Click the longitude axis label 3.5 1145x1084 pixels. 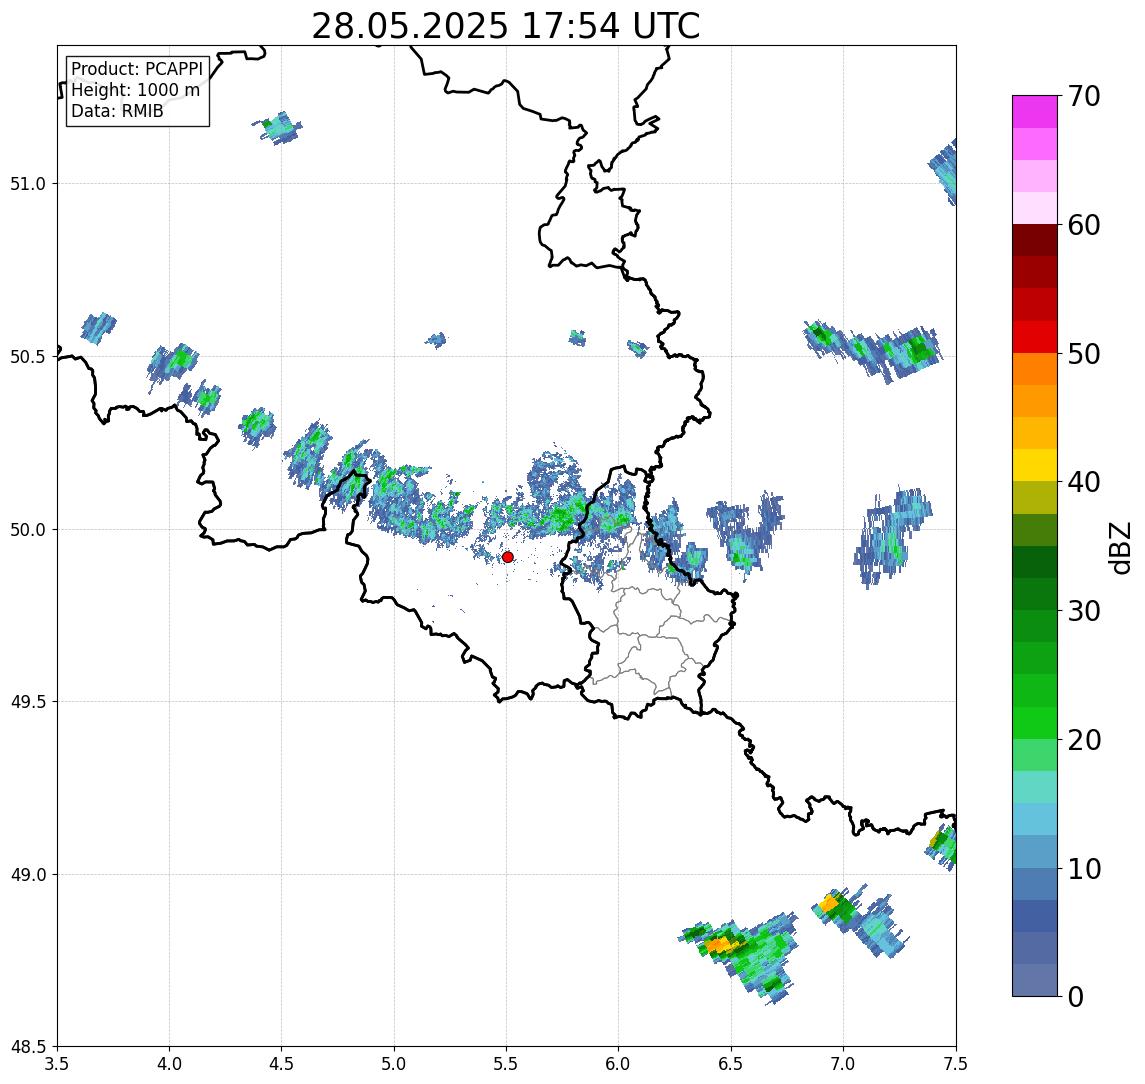coord(57,1063)
